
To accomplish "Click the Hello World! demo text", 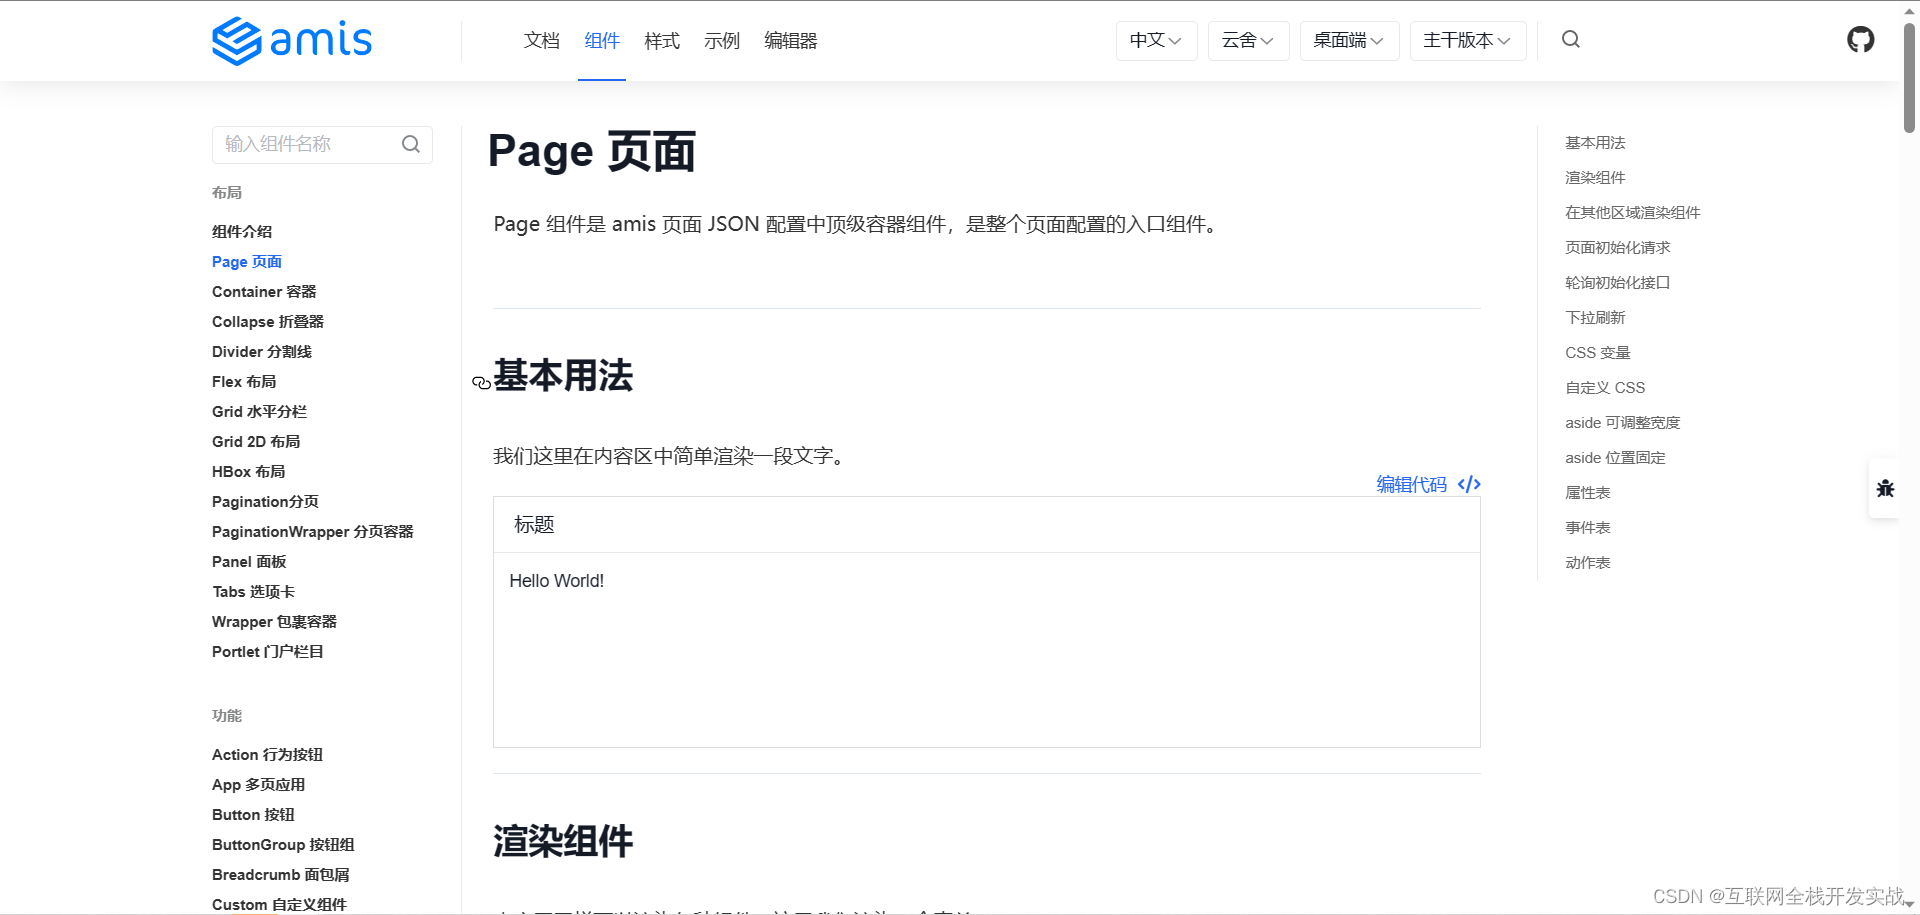I will click(x=556, y=581).
